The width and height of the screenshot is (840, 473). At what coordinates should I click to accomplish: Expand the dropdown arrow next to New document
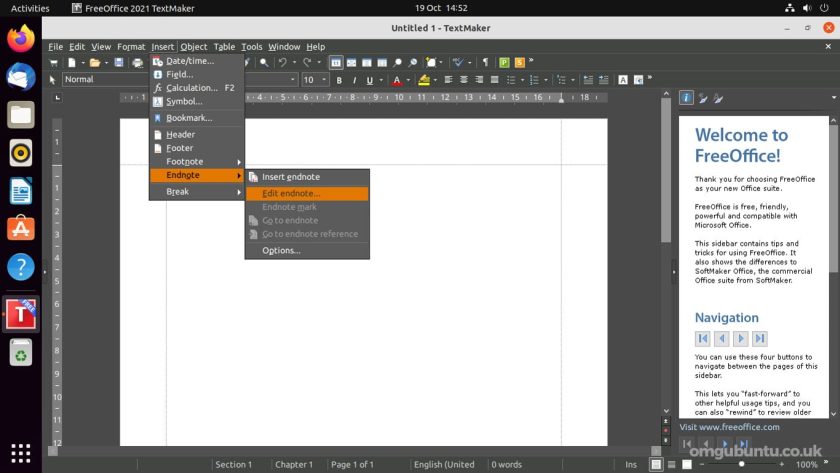pos(83,63)
